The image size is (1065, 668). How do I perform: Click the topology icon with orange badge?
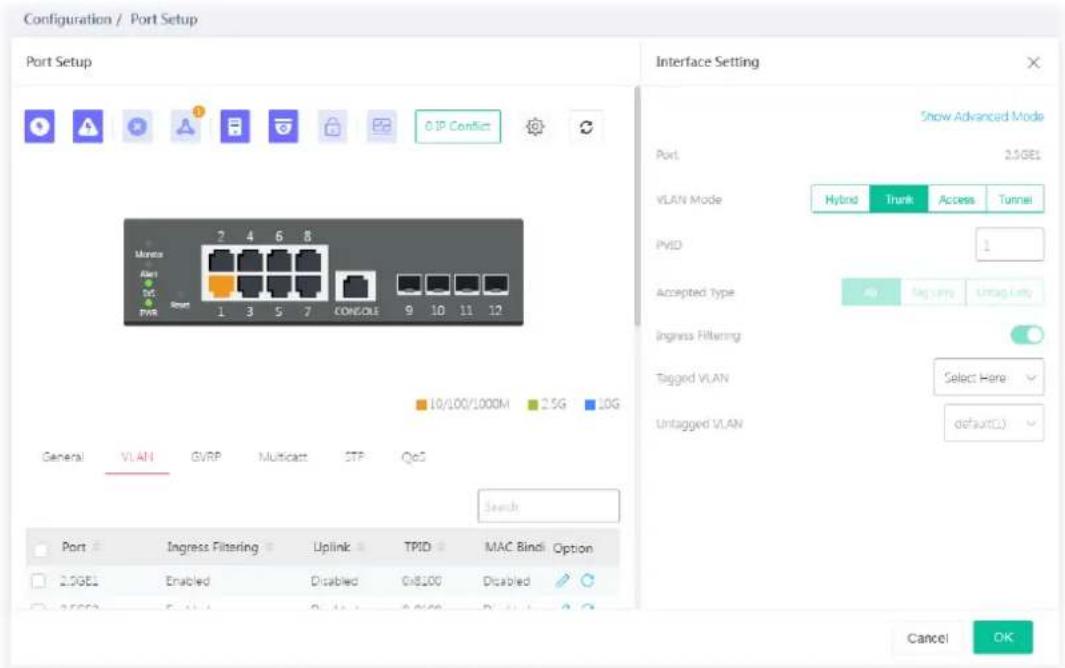pos(186,126)
